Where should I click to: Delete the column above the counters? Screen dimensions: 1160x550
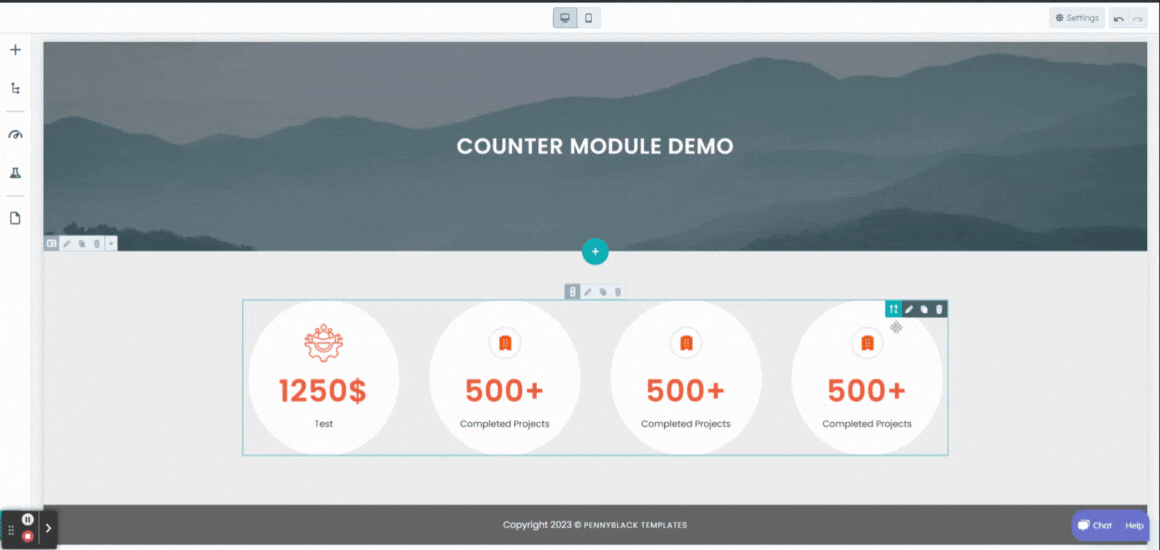point(618,292)
